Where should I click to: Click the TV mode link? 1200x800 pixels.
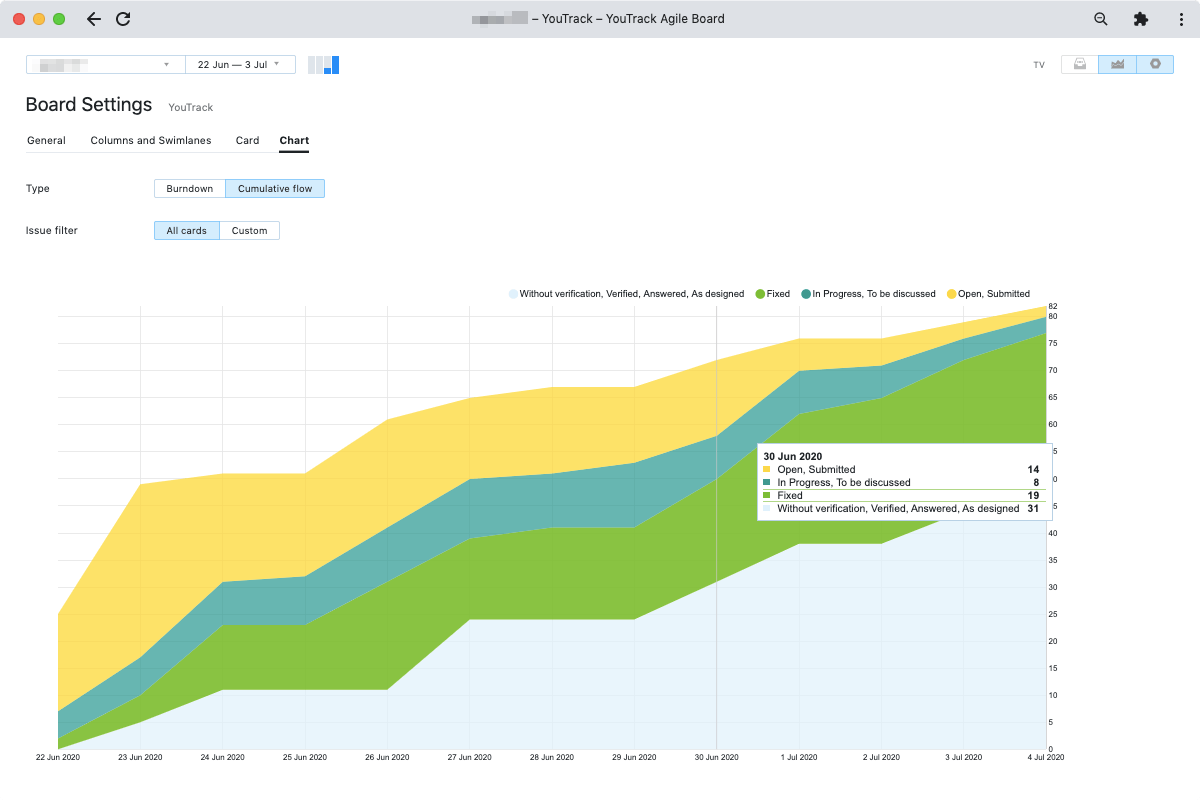(1039, 65)
